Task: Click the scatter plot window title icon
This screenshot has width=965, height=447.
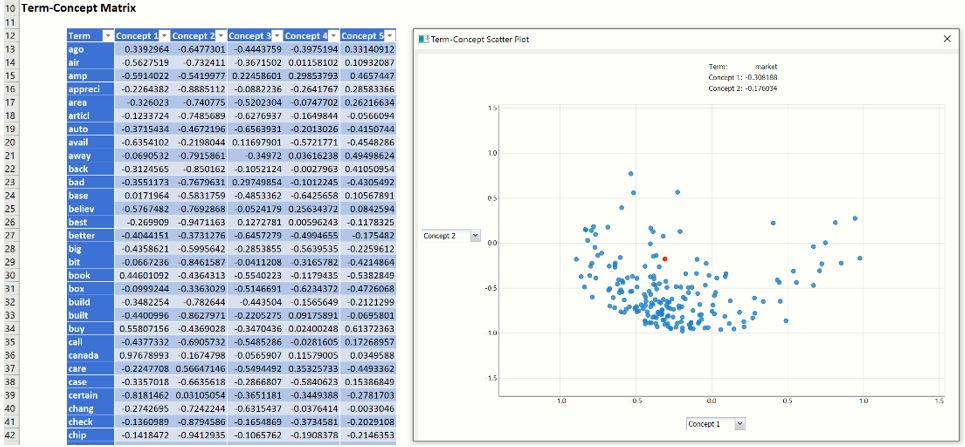Action: pos(423,39)
